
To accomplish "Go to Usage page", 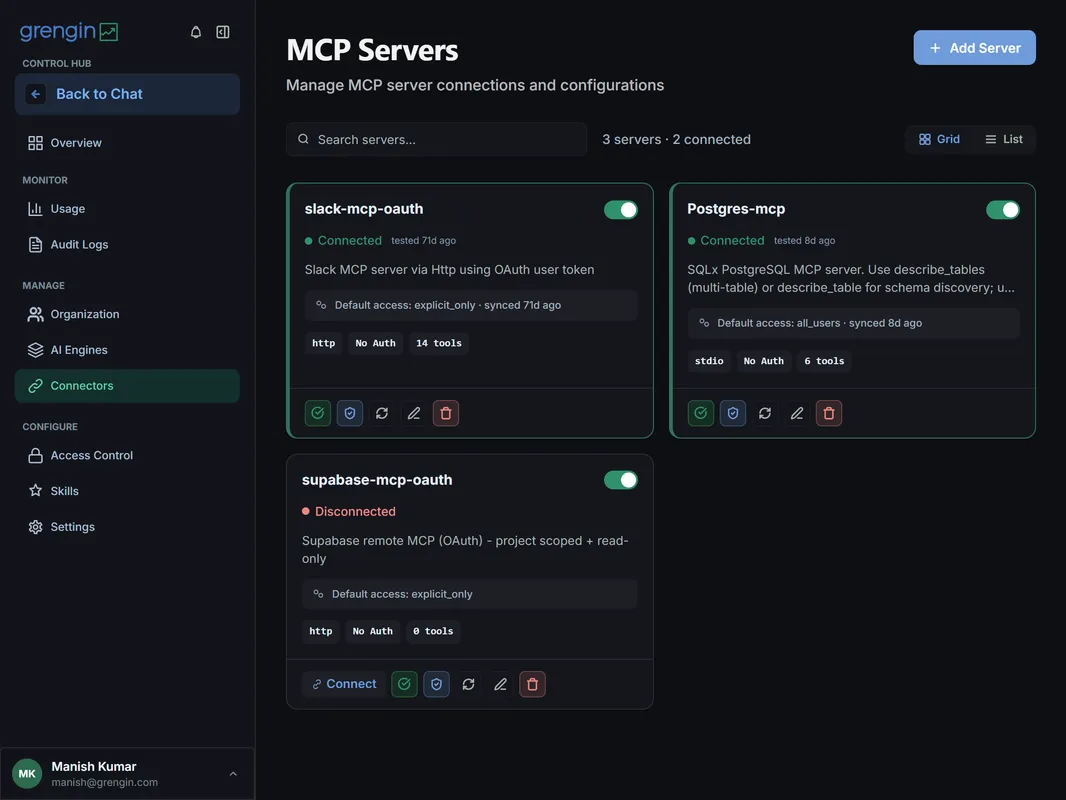I will (x=127, y=209).
